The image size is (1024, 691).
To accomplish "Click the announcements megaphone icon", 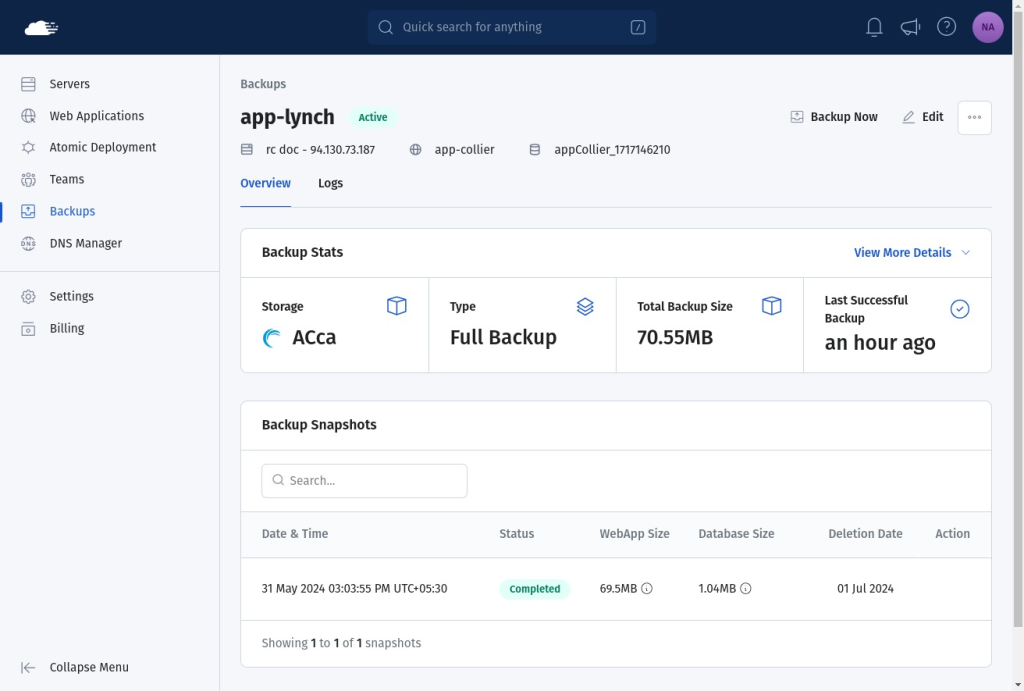I will 910,27.
